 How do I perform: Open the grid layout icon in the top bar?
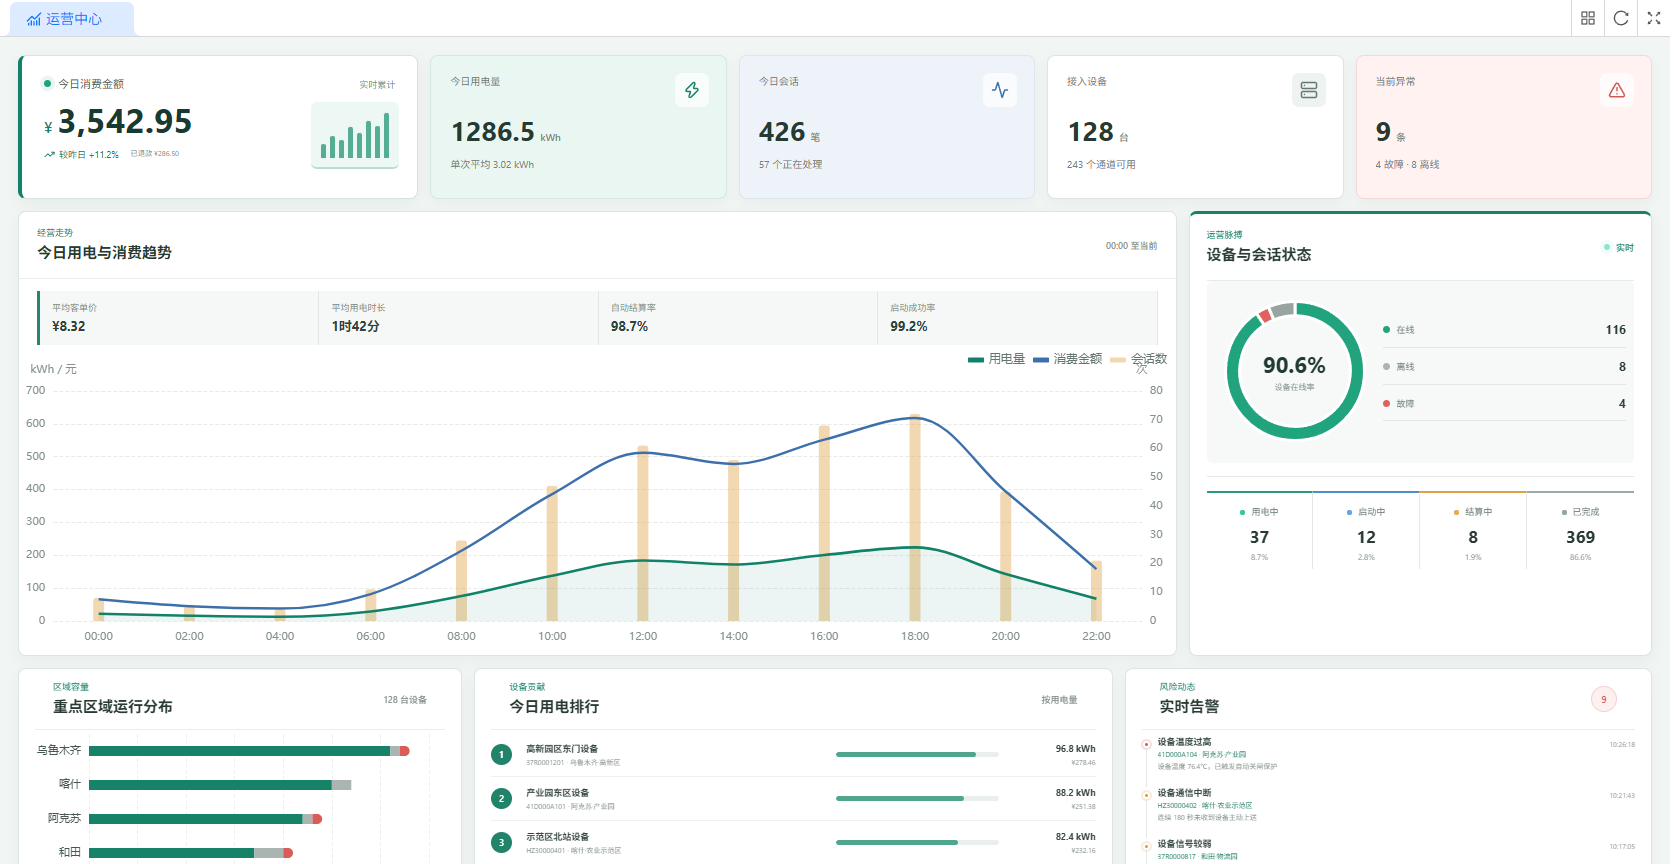(x=1588, y=18)
